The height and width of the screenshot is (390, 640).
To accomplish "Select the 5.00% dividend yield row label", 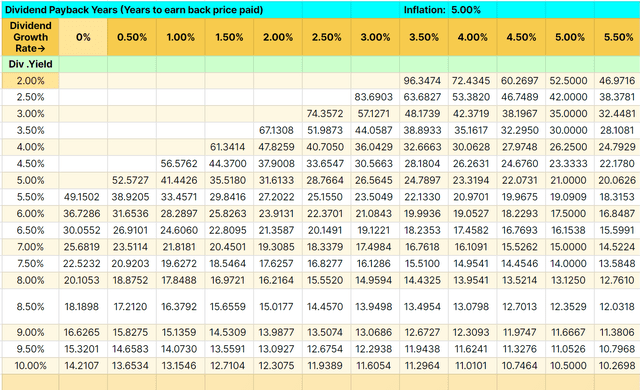I will 31,180.
